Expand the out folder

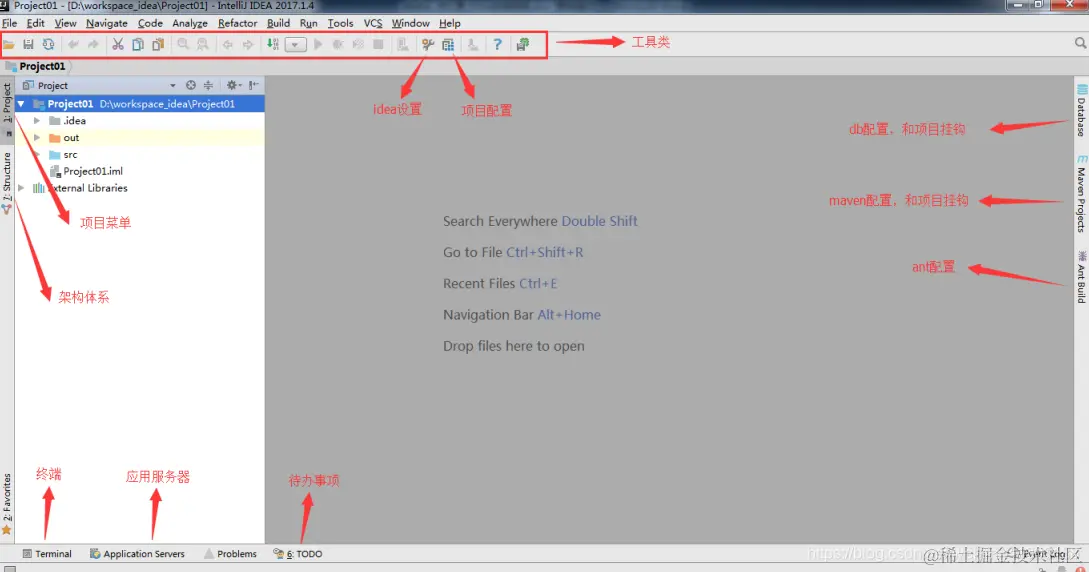(x=37, y=137)
